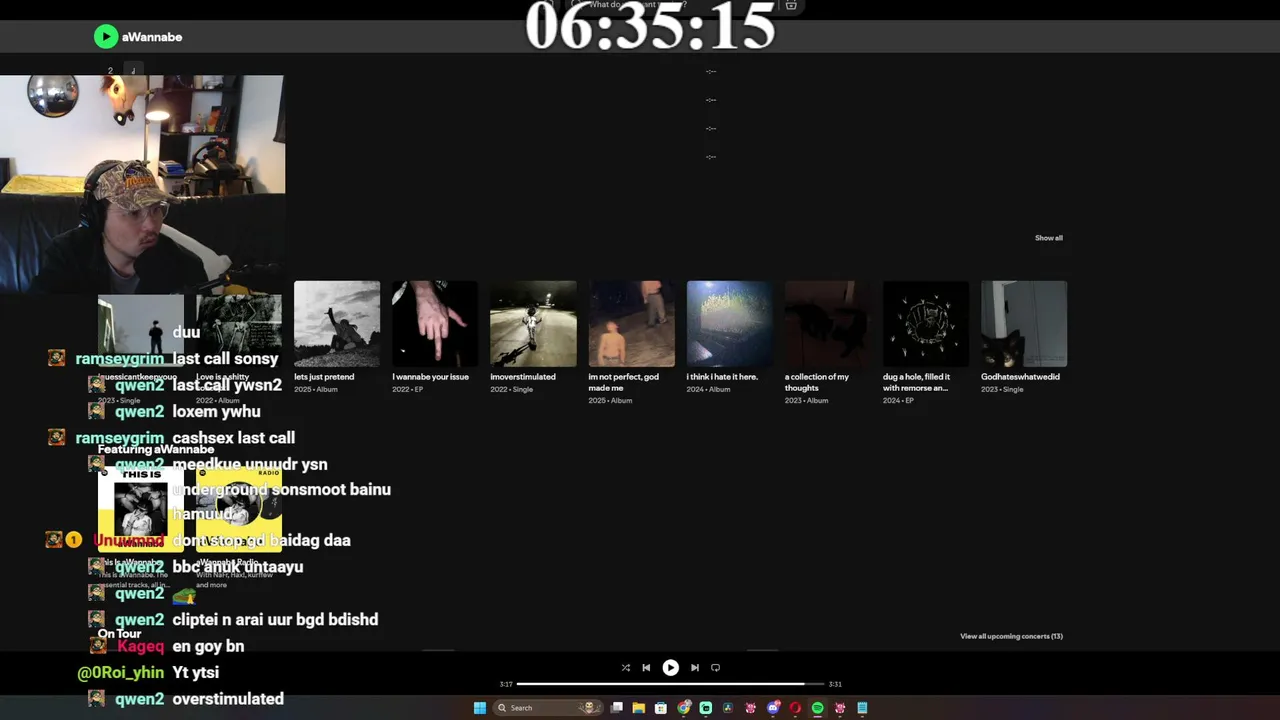
Task: Open Task View on the taskbar
Action: pyautogui.click(x=617, y=708)
